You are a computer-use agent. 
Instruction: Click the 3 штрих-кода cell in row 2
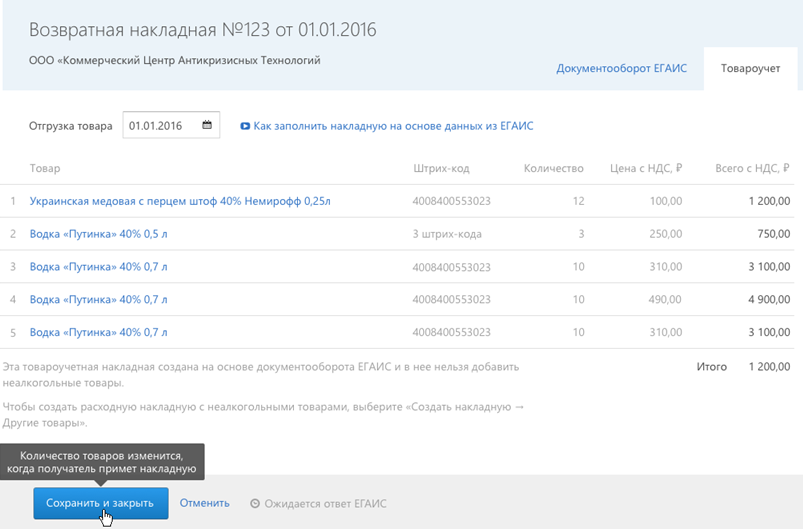click(447, 234)
